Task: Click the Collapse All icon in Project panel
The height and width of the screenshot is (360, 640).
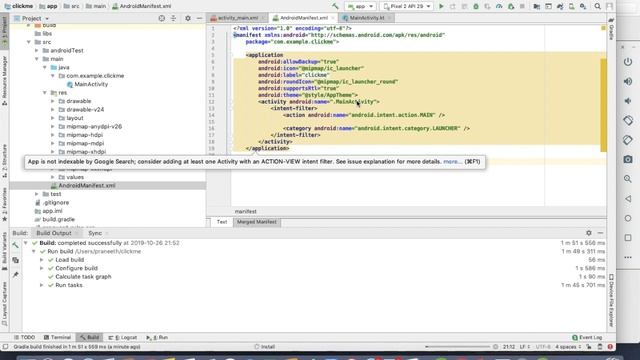Action: (x=173, y=18)
